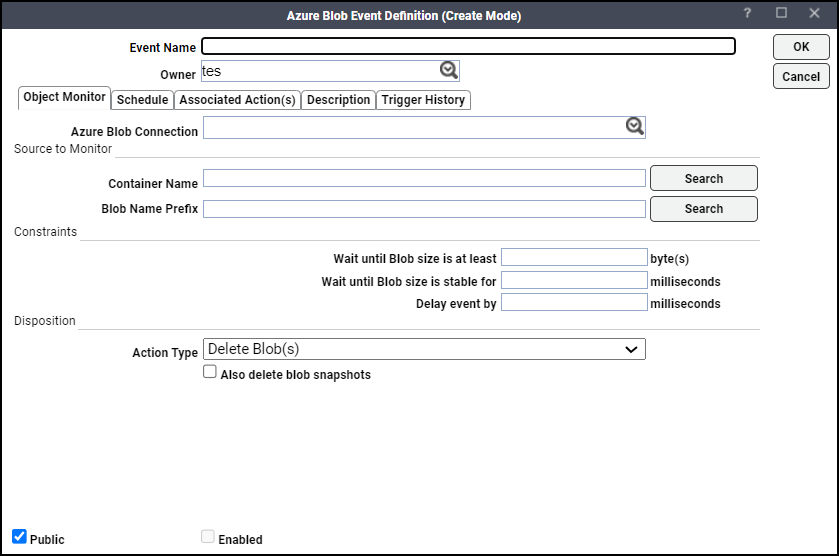
Task: Expand the Action Type dropdown
Action: (424, 349)
